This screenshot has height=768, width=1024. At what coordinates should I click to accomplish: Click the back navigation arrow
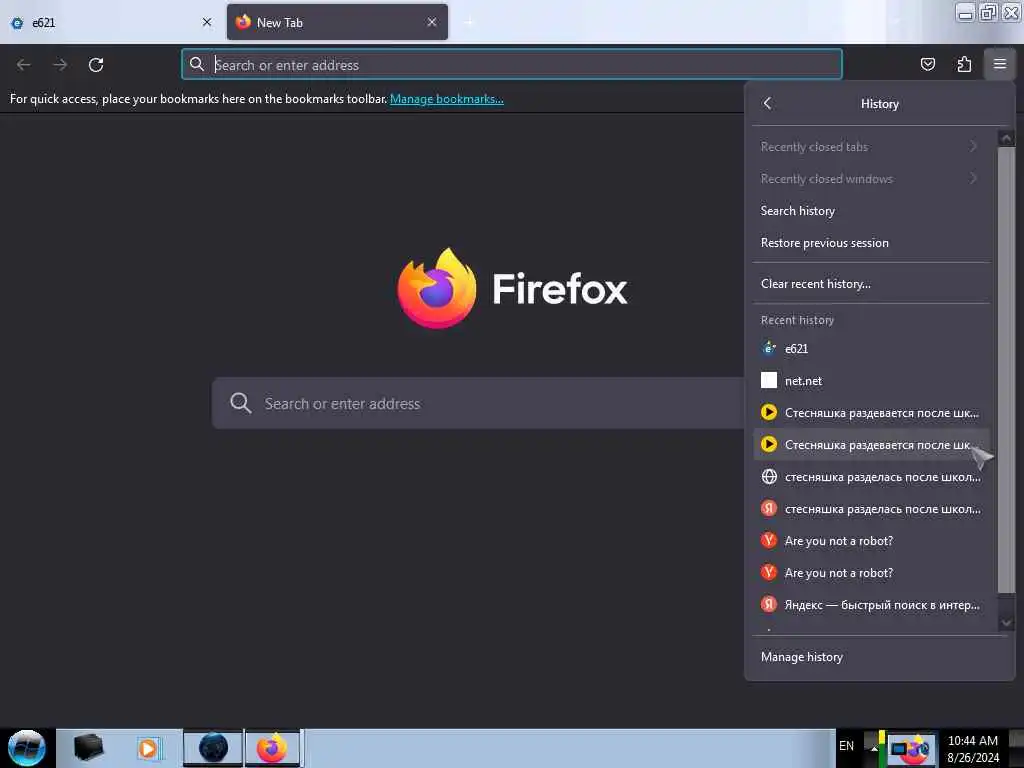24,65
